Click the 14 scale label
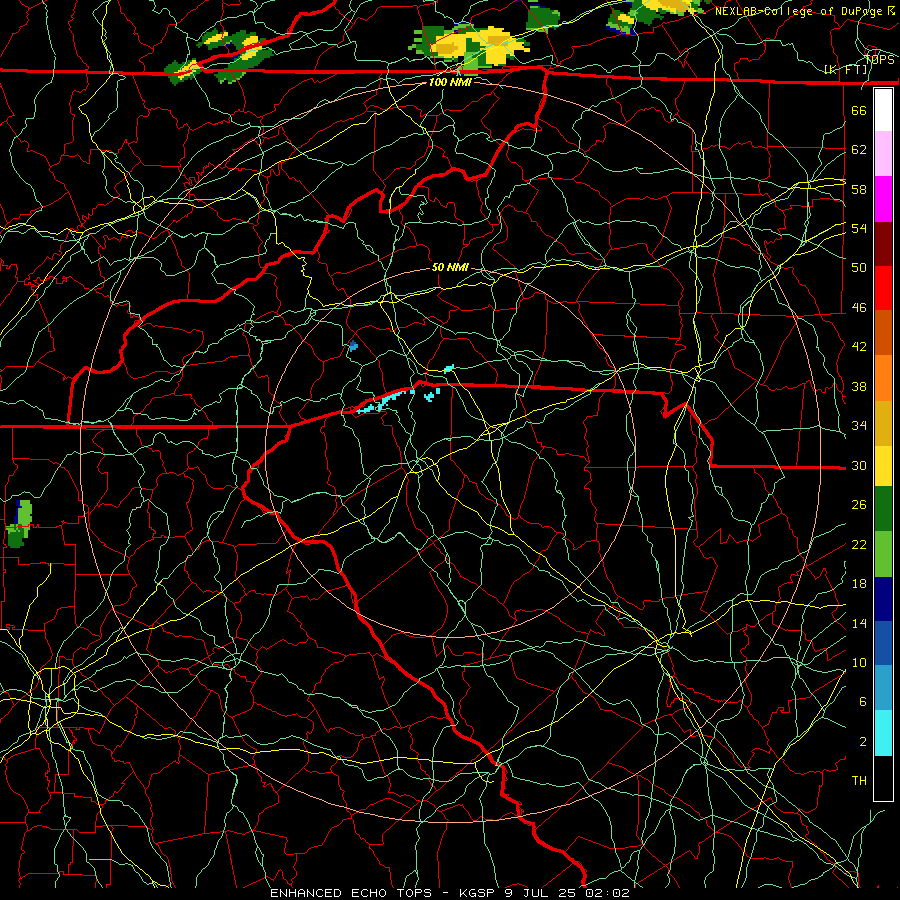 859,623
